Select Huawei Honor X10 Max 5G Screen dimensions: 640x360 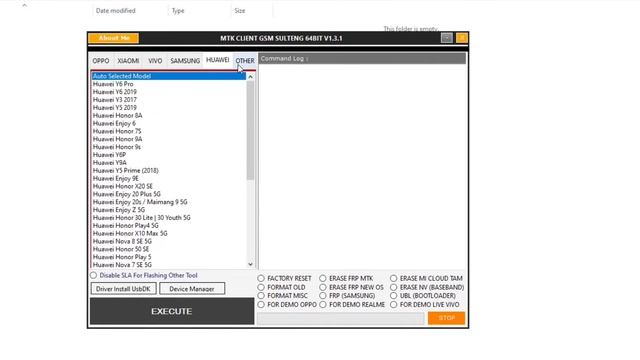coord(169,233)
